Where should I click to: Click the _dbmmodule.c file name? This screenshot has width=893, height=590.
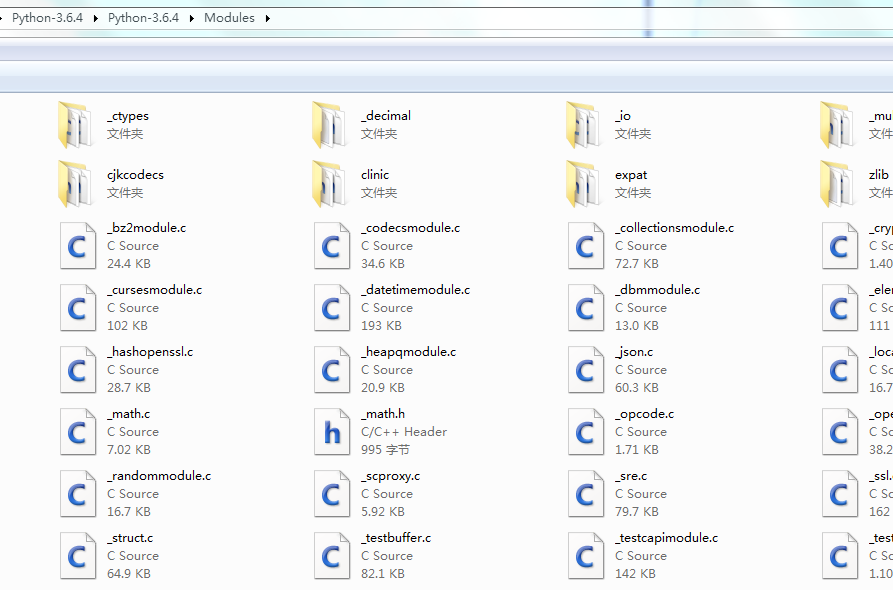click(x=658, y=290)
